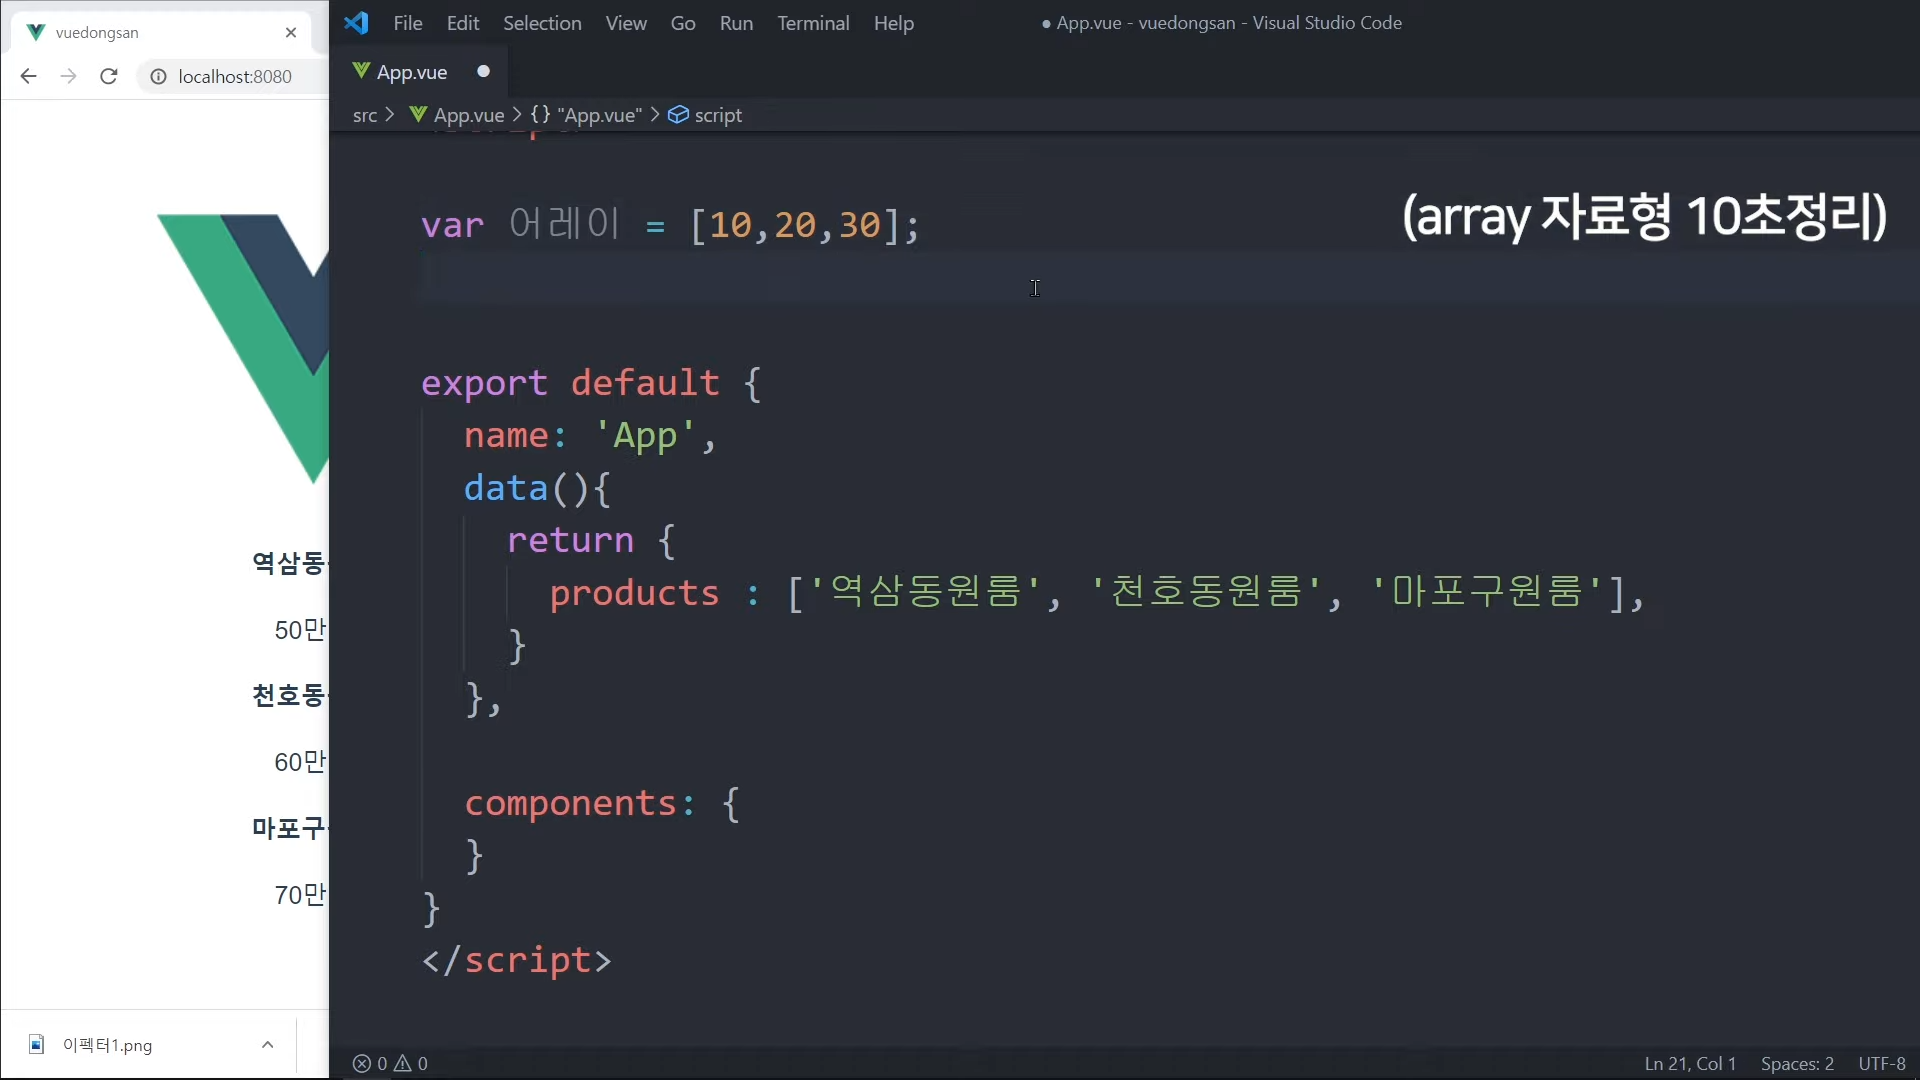Click the warnings triangle in status bar
The height and width of the screenshot is (1080, 1920).
[403, 1063]
